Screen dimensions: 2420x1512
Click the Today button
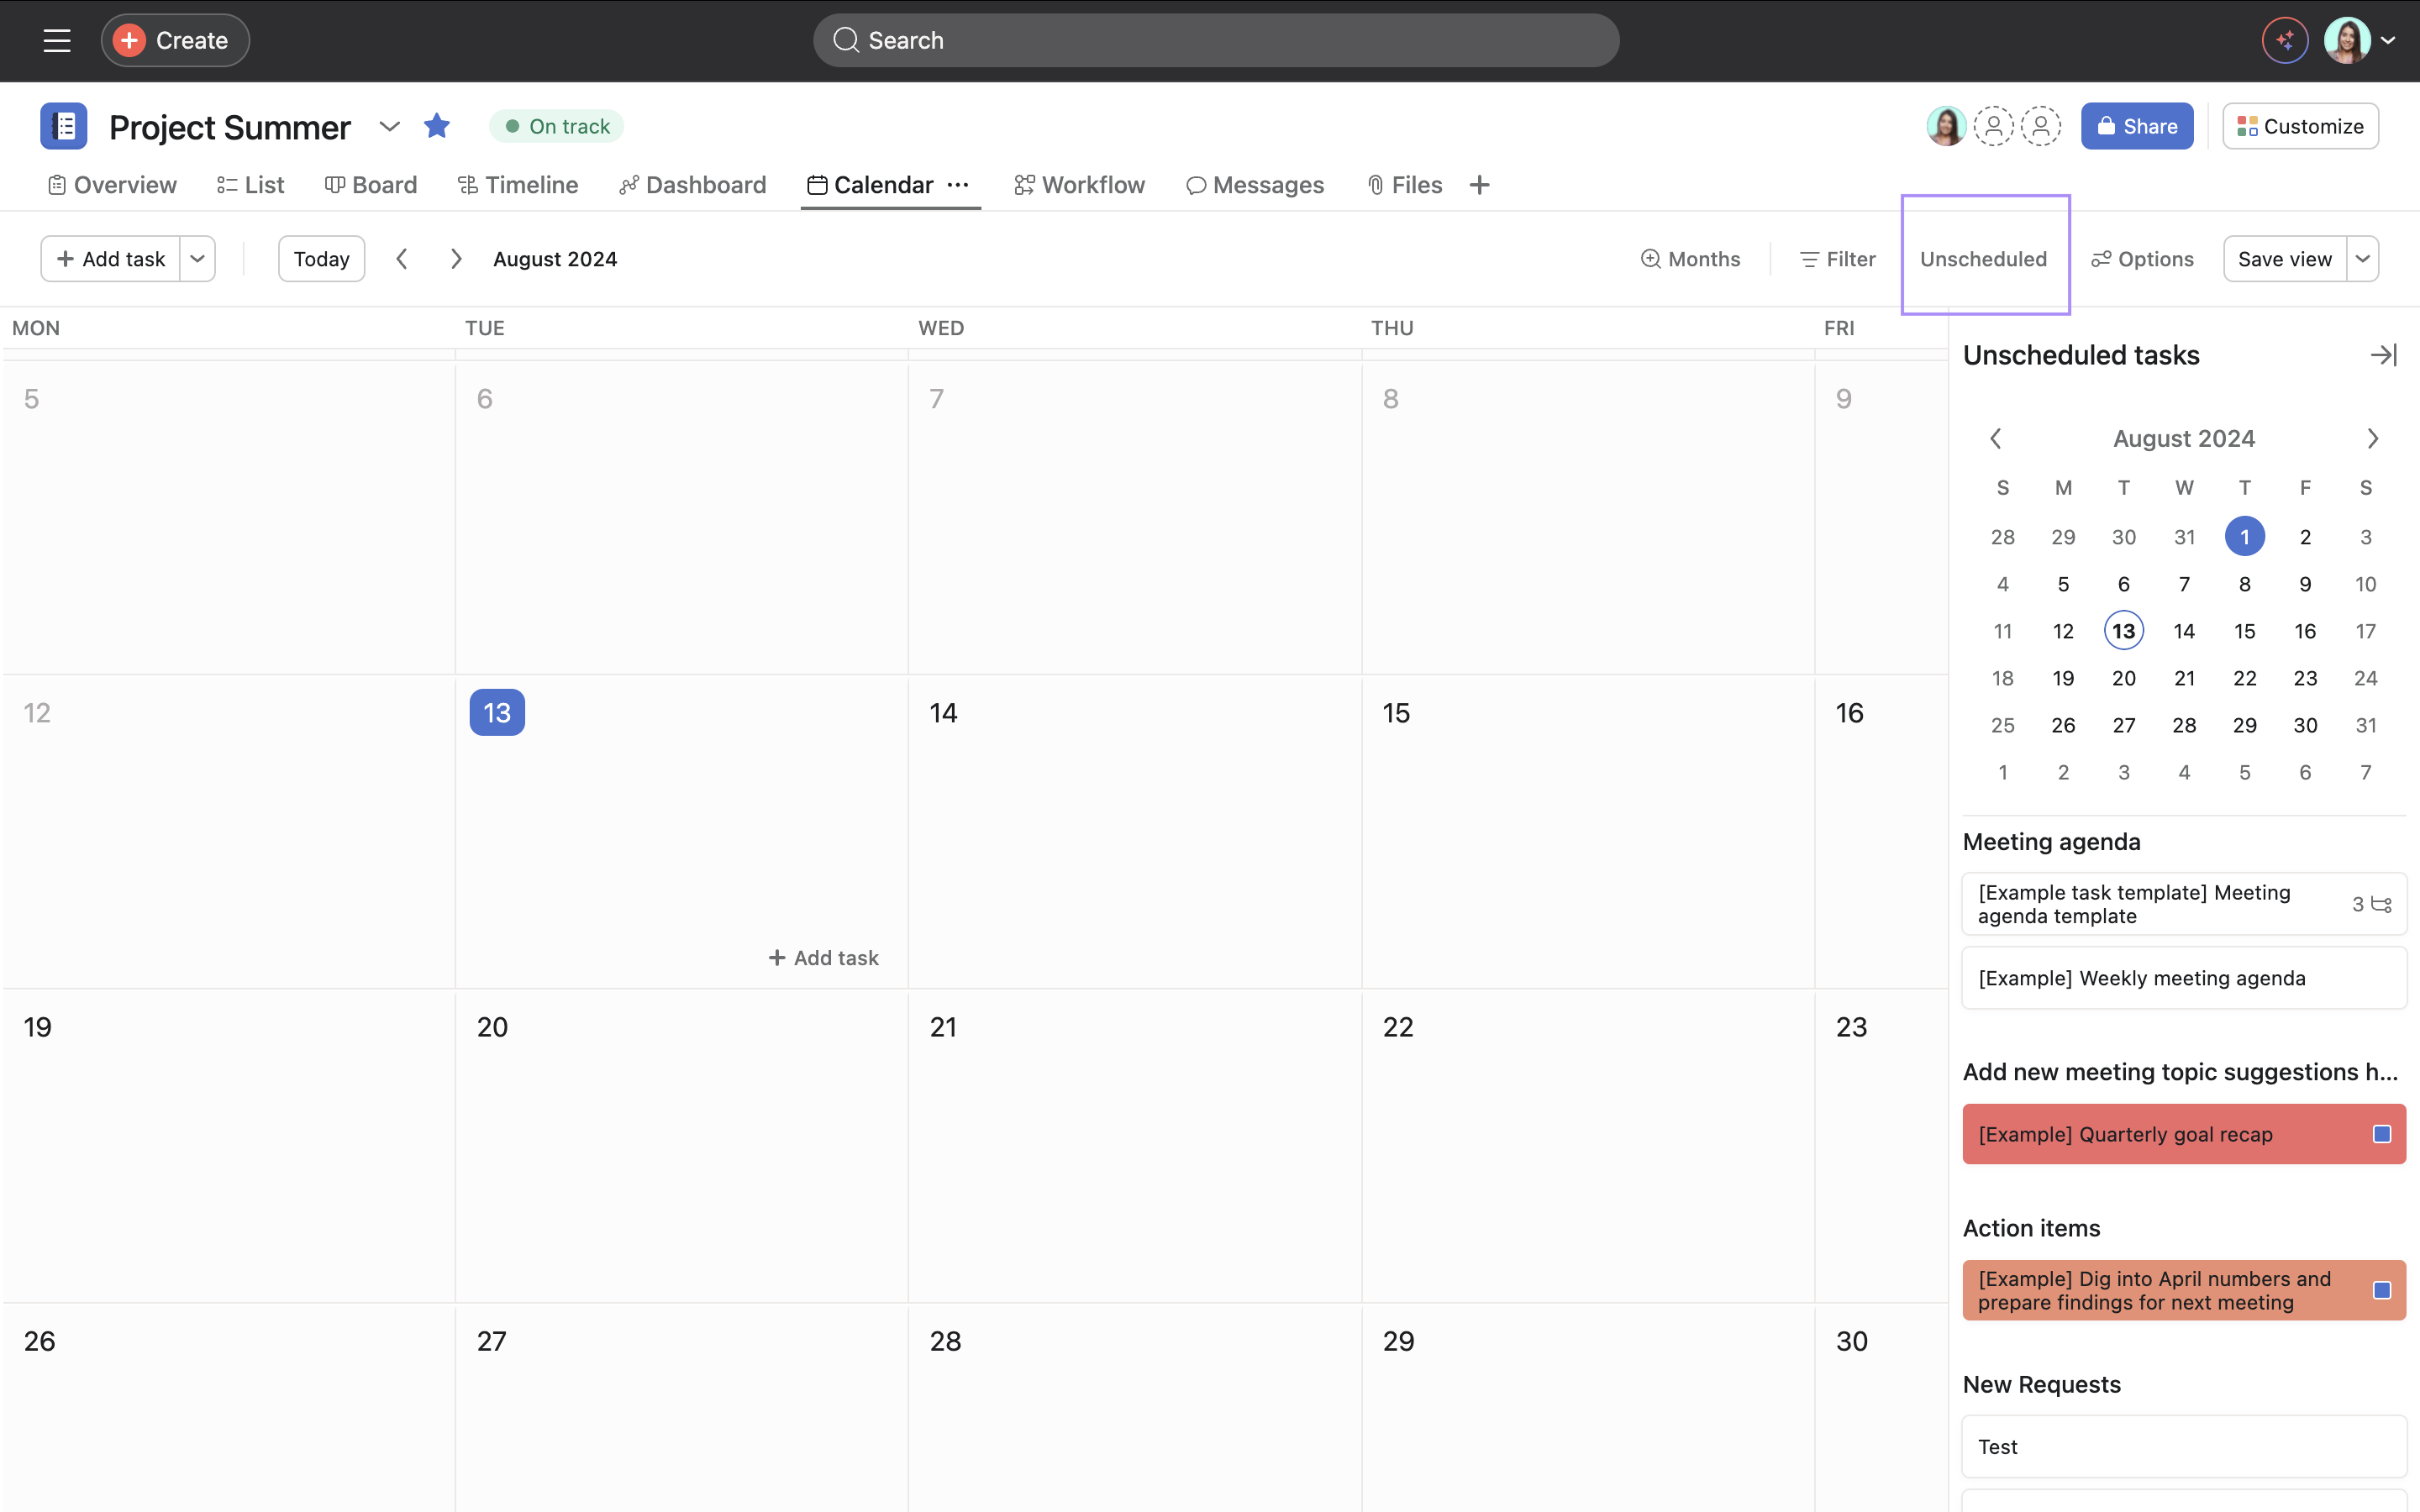(x=320, y=258)
